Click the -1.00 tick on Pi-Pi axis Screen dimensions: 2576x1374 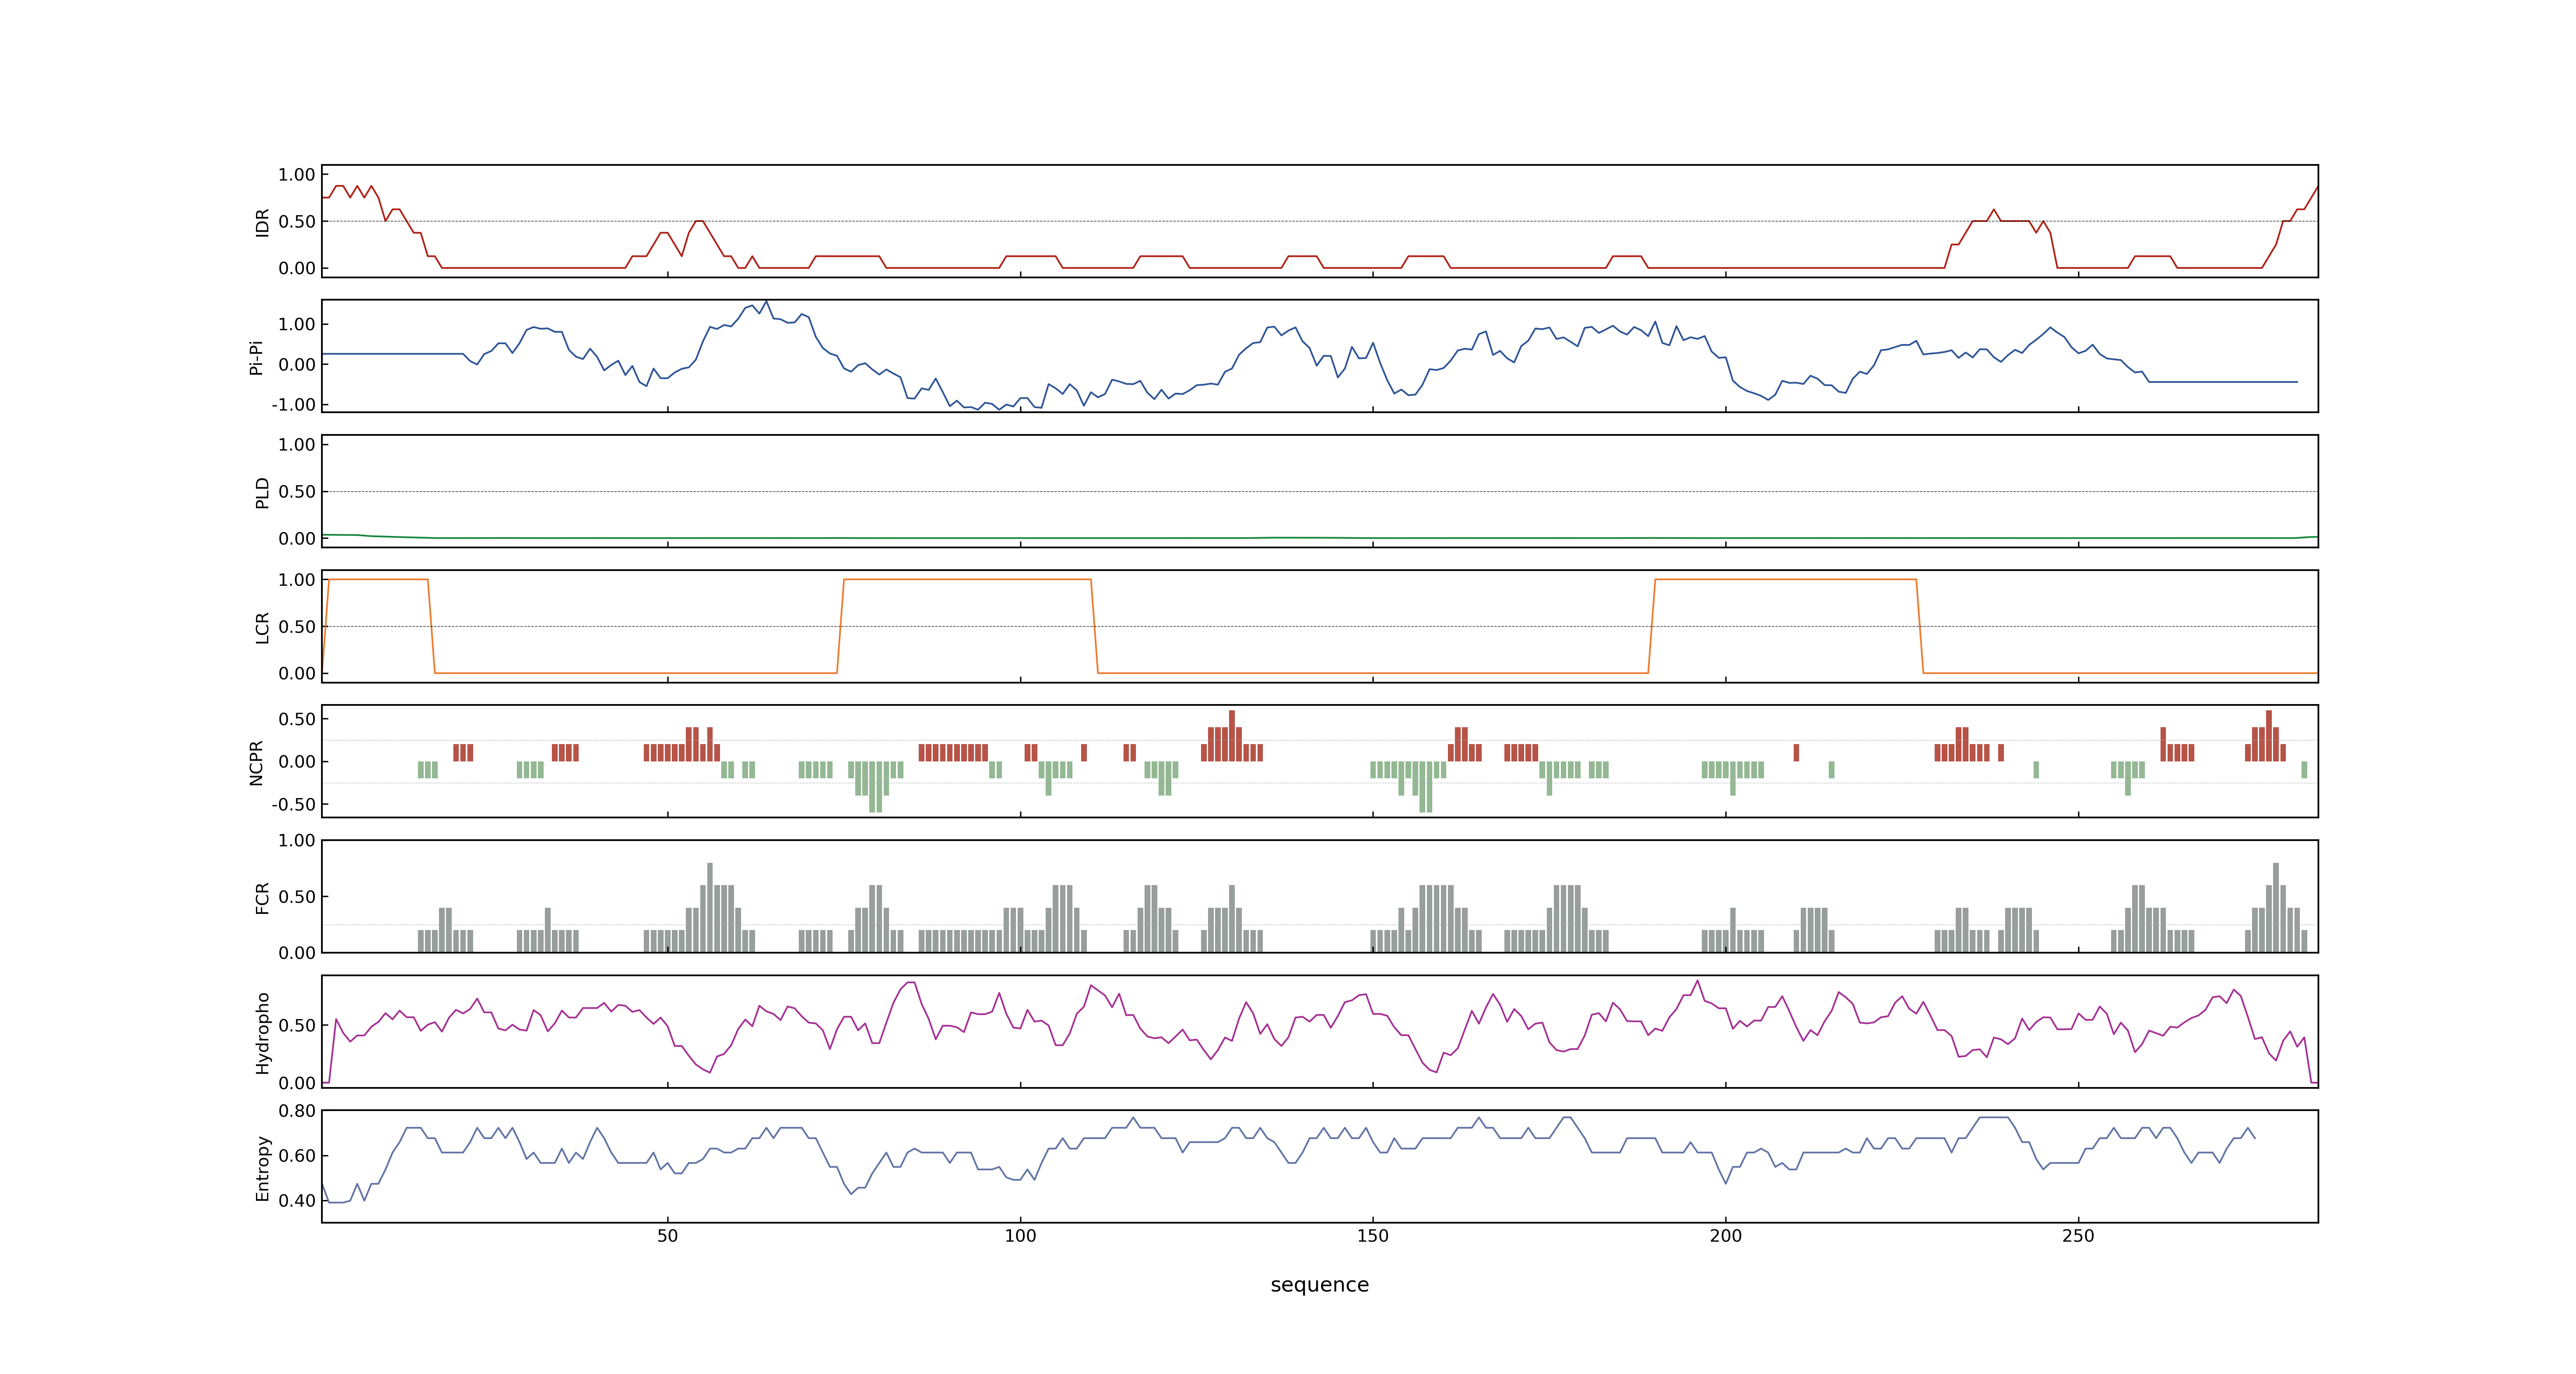(293, 405)
